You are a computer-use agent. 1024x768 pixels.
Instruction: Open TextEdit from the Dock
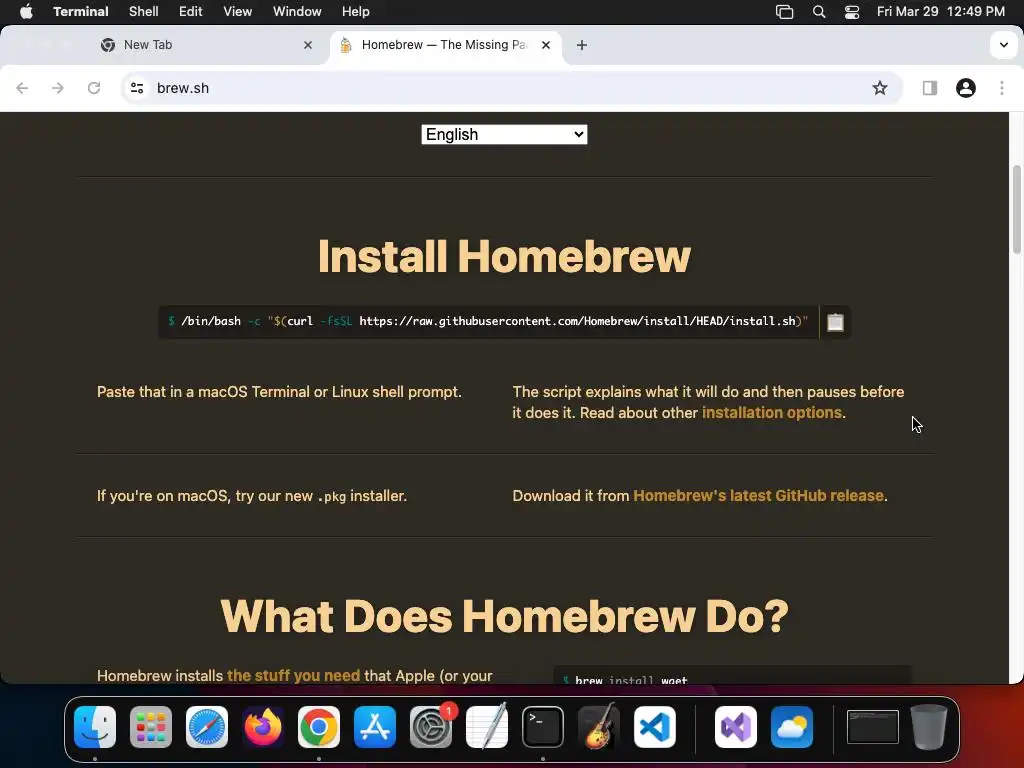[x=487, y=727]
